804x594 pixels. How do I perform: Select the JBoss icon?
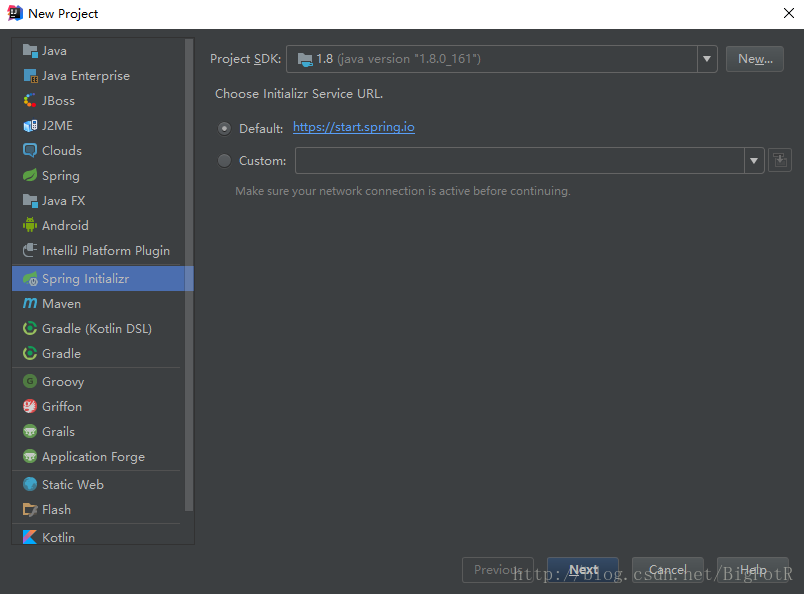click(30, 101)
